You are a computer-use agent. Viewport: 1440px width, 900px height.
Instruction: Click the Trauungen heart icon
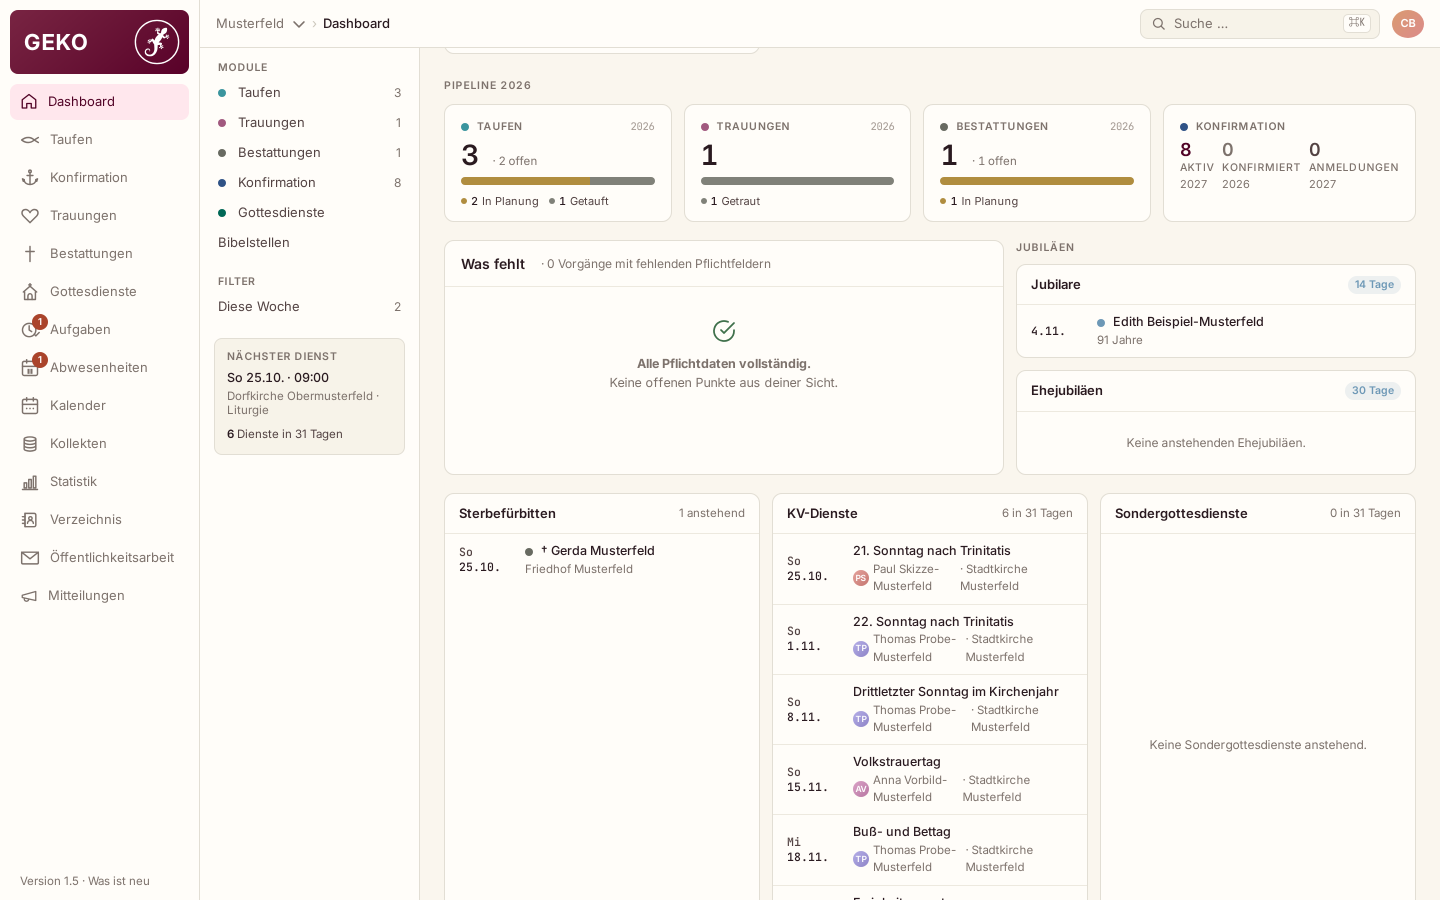click(30, 216)
